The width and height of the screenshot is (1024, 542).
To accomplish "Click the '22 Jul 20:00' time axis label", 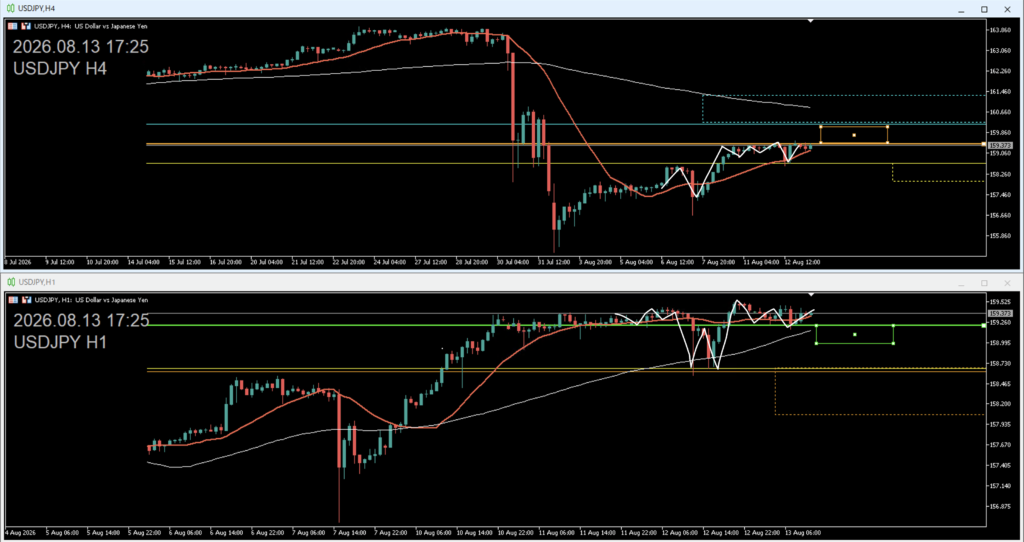I will 348,262.
